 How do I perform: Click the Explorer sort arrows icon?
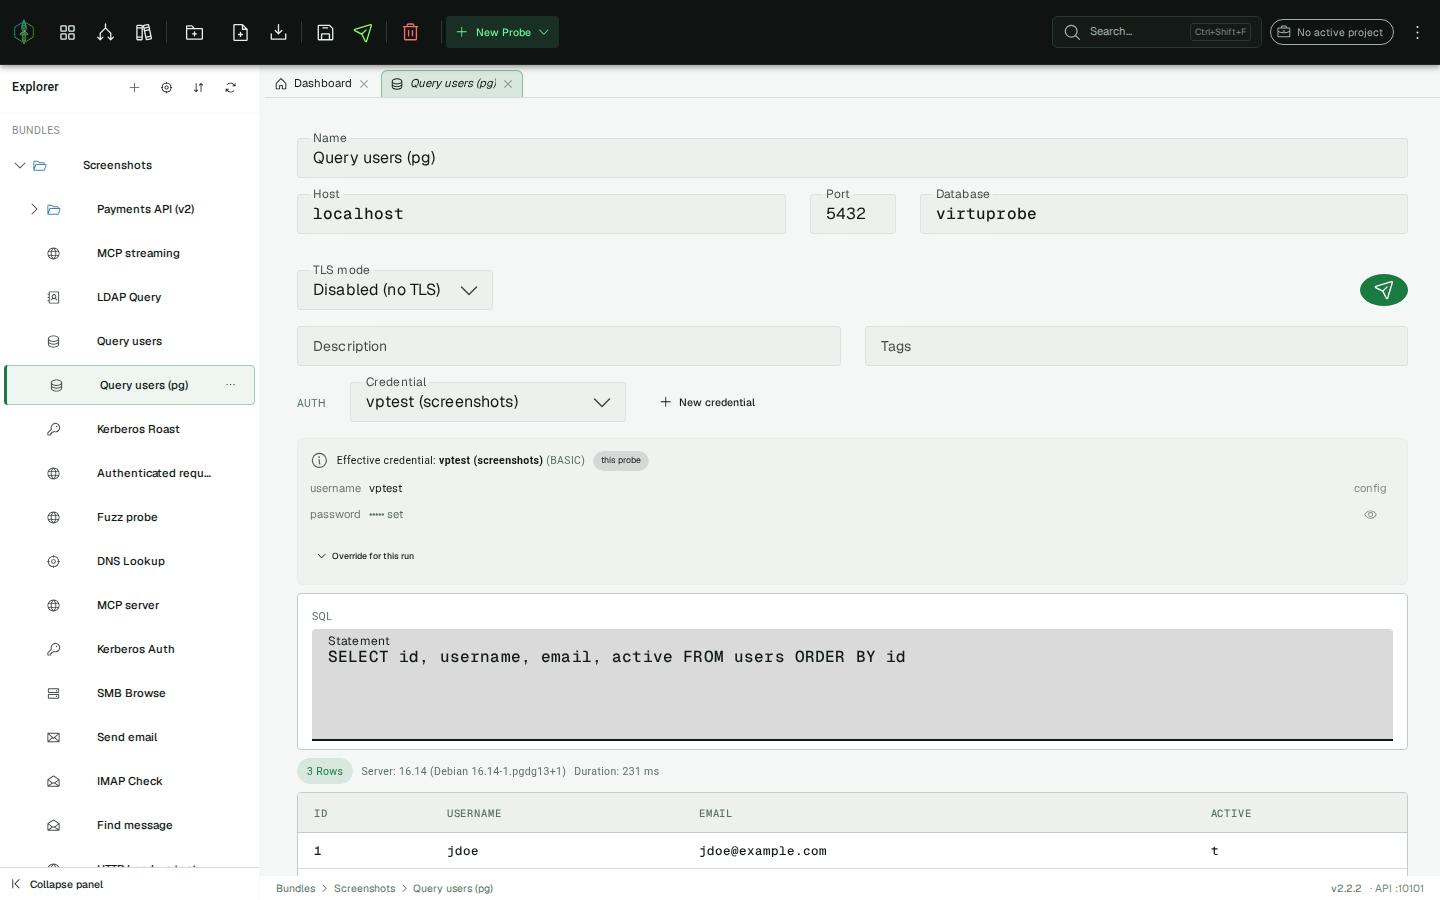[198, 87]
